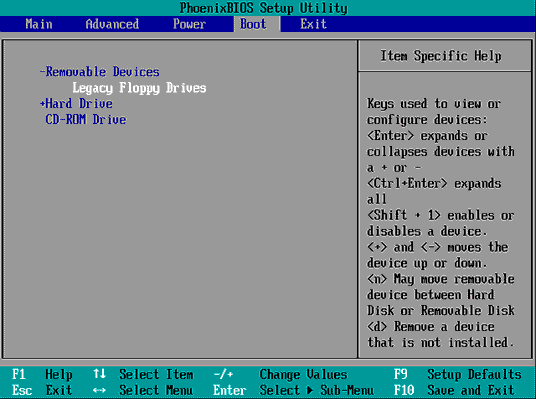Click help text '<d> Remove a device'

(431, 327)
